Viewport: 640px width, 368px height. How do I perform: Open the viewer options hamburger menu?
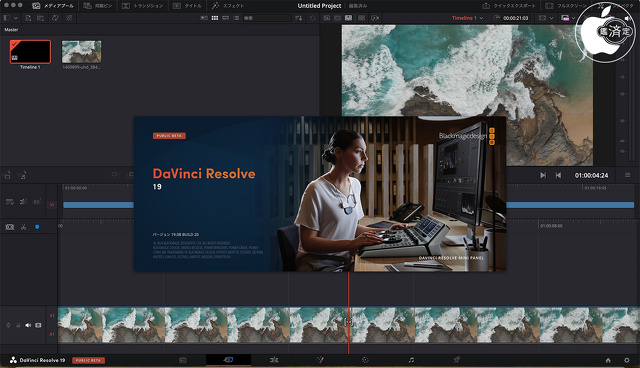tap(627, 175)
